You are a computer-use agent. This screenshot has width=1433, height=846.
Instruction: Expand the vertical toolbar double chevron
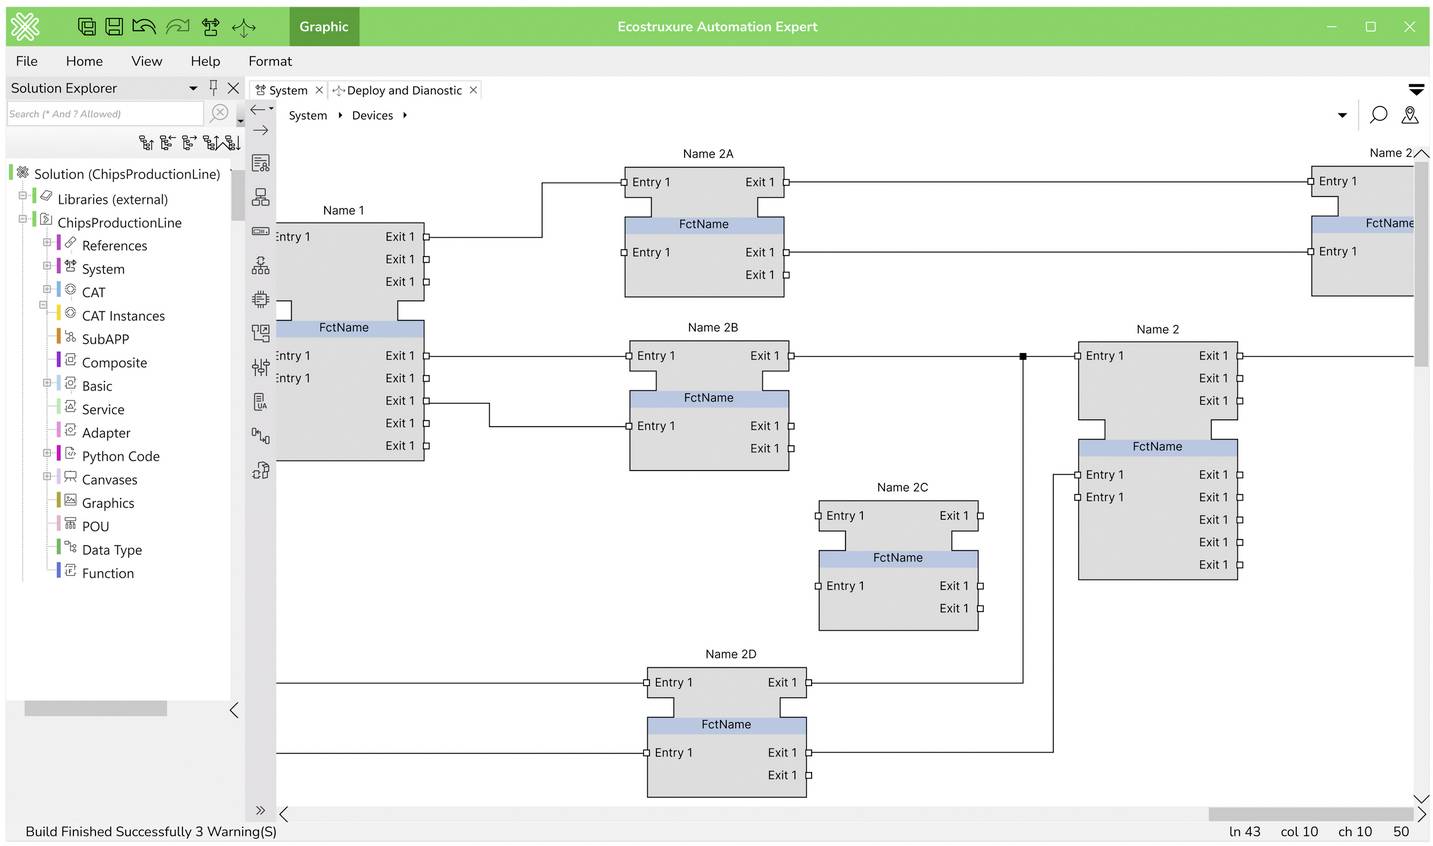pyautogui.click(x=260, y=810)
